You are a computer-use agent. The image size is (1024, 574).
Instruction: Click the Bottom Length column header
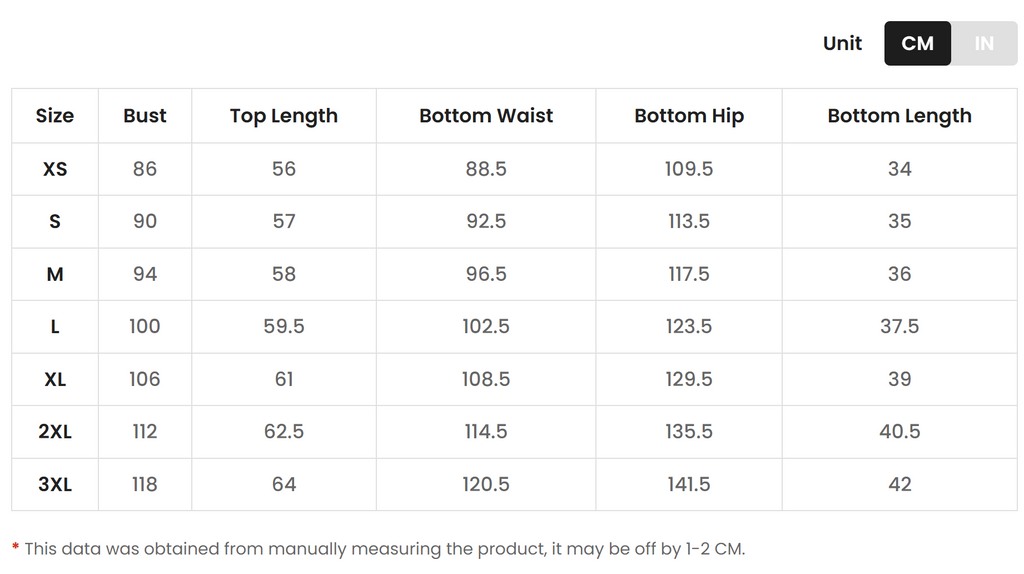point(899,116)
